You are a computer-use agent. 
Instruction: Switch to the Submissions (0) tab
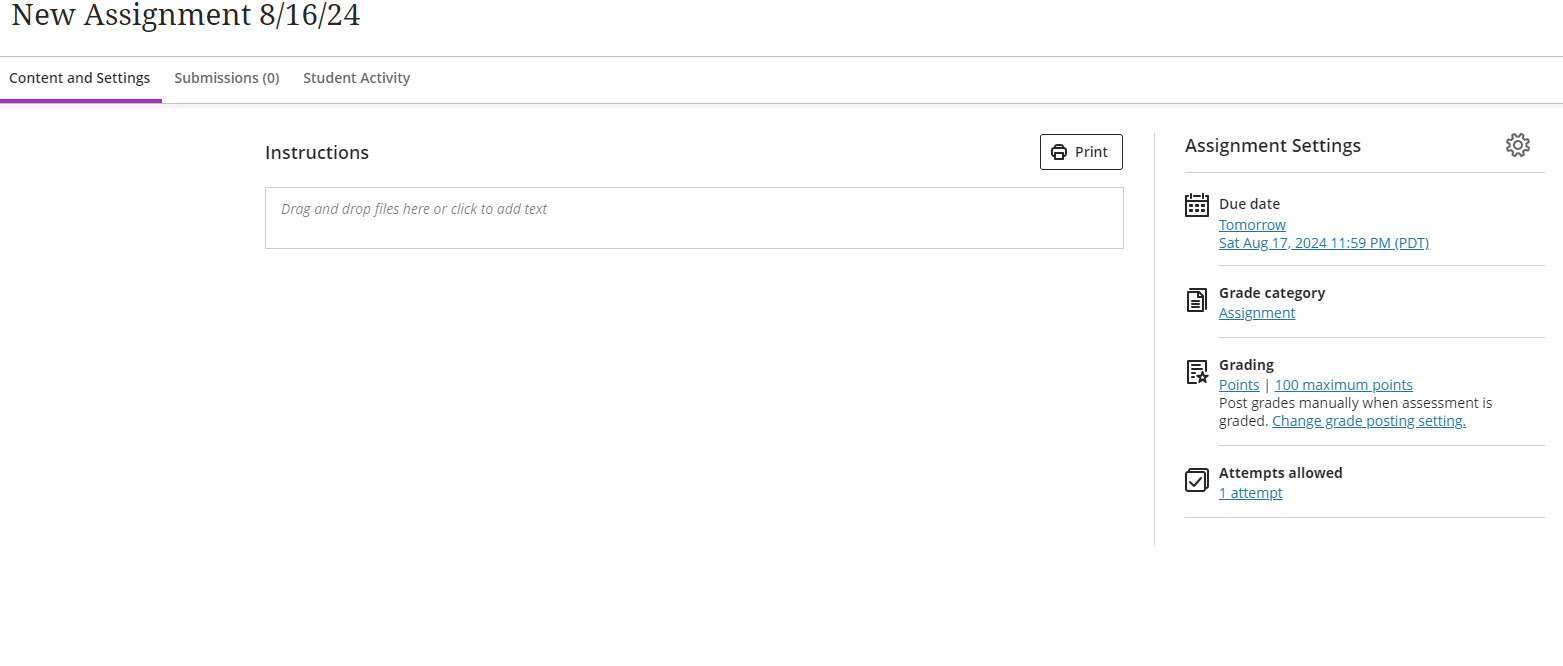pos(227,77)
